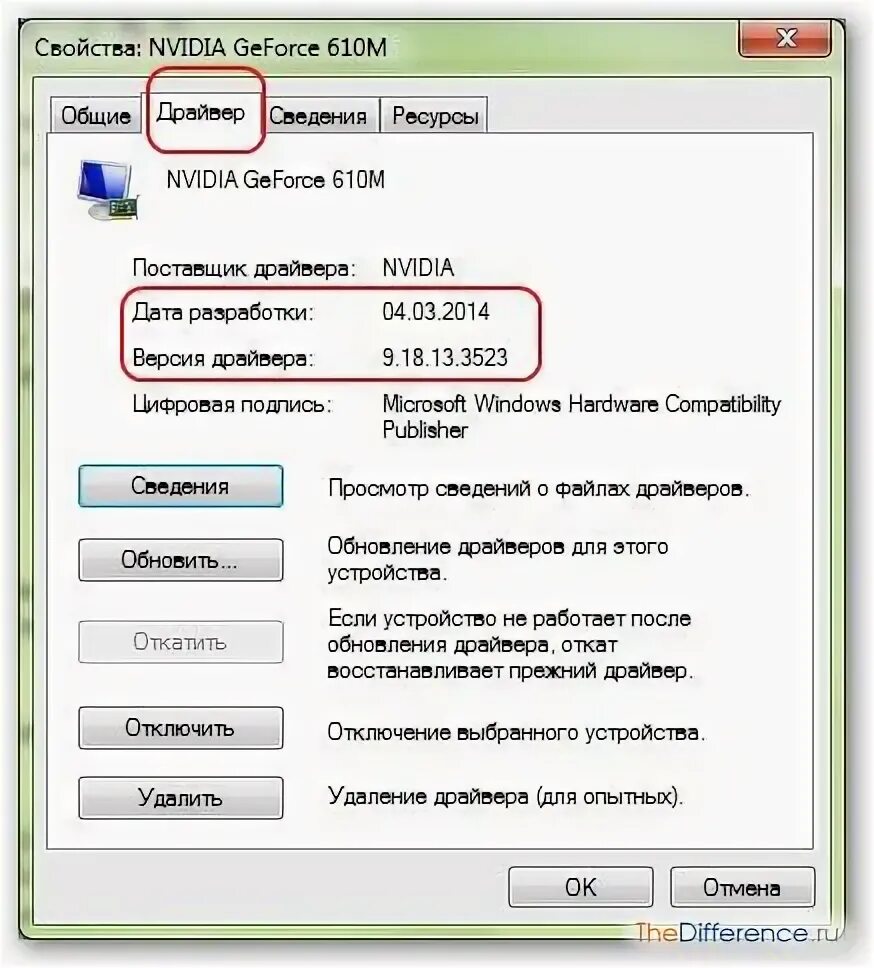The width and height of the screenshot is (874, 968).
Task: Disable the device with the Отключить button
Action: (x=180, y=728)
